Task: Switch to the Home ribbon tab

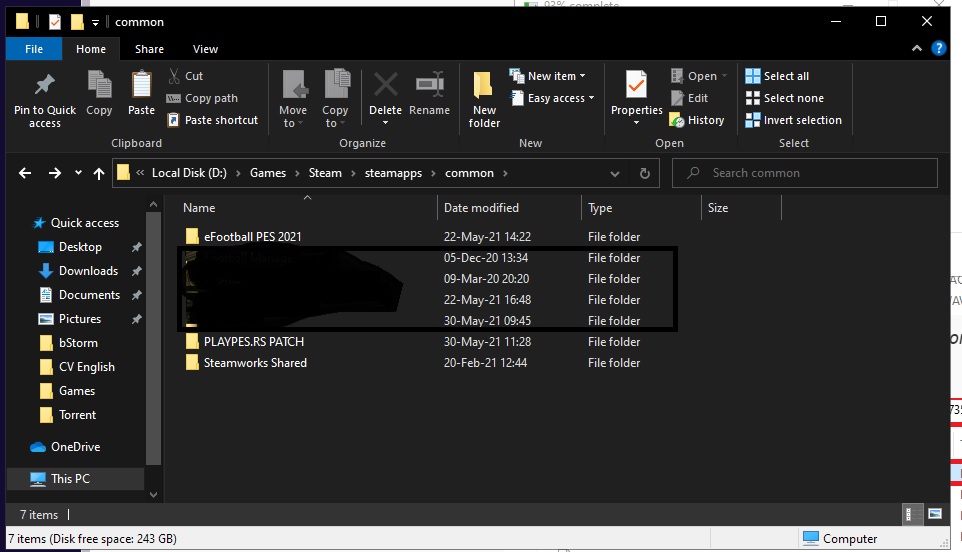Action: (91, 49)
